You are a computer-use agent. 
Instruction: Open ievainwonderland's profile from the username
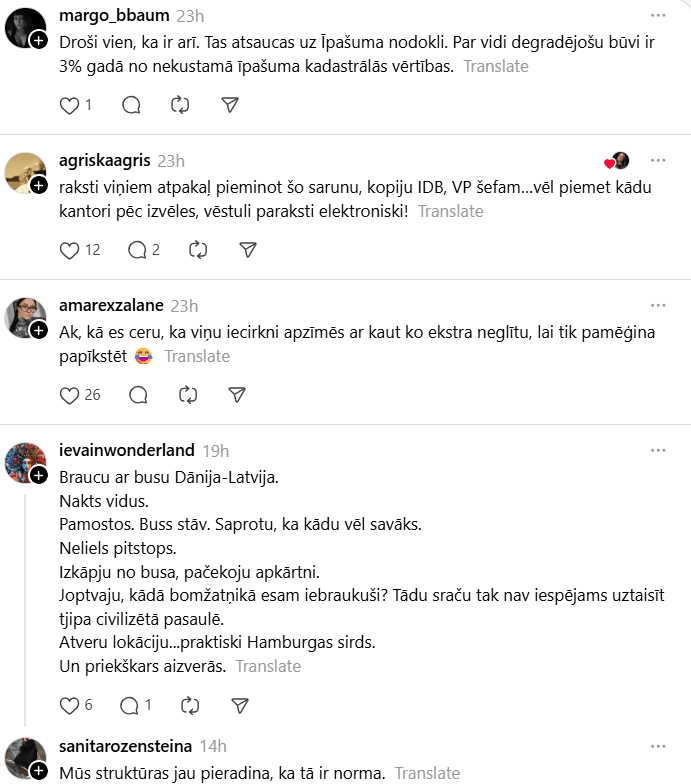coord(127,450)
